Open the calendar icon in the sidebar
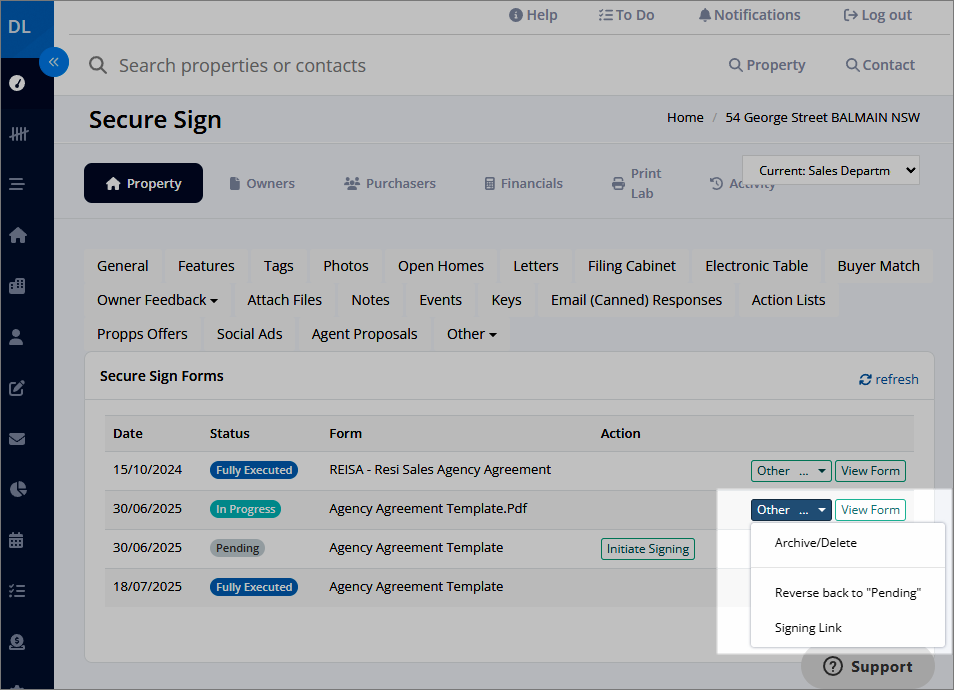954x690 pixels. coord(15,540)
